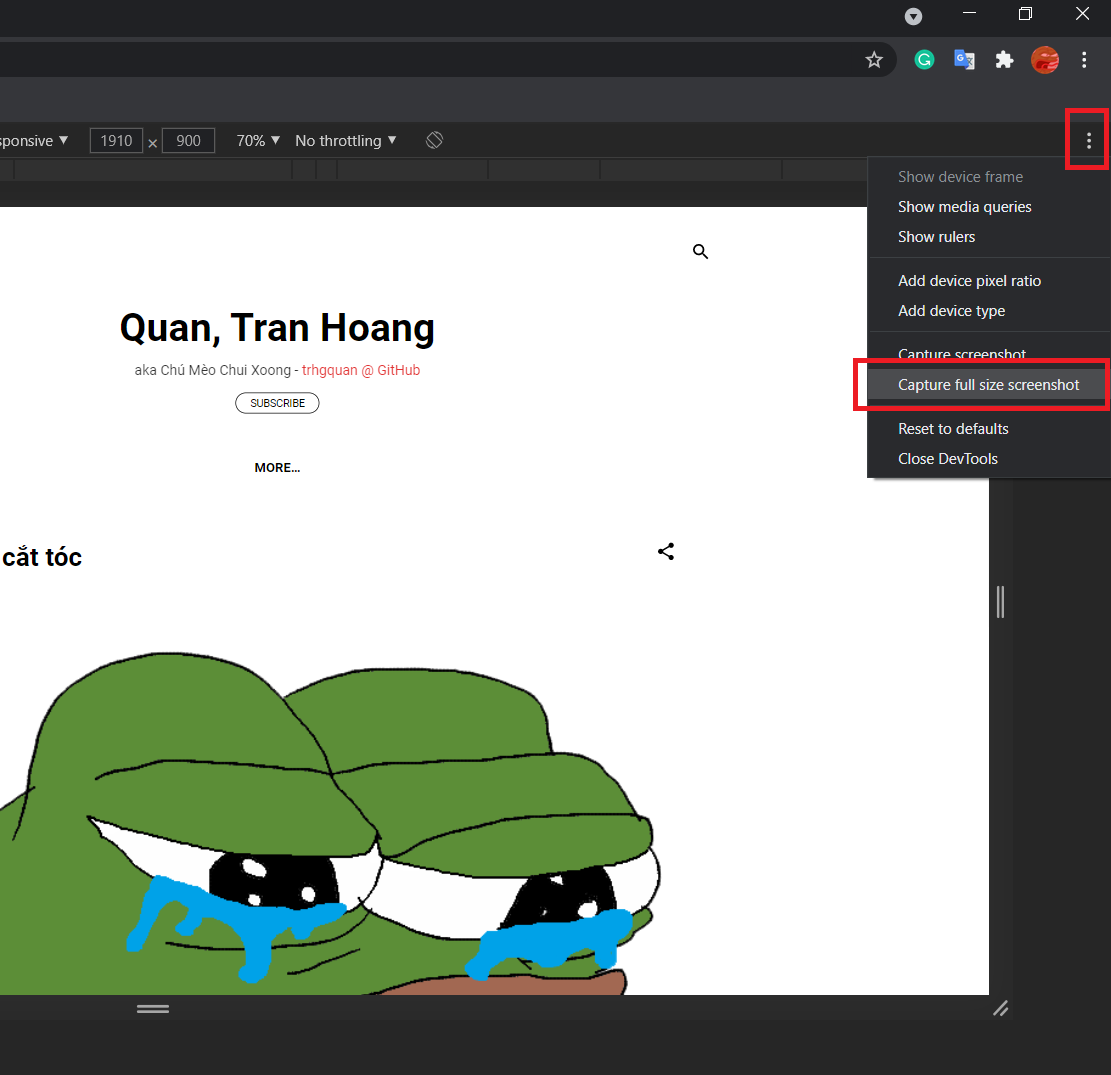1111x1075 pixels.
Task: Rotate the device viewport orientation
Action: pyautogui.click(x=434, y=140)
